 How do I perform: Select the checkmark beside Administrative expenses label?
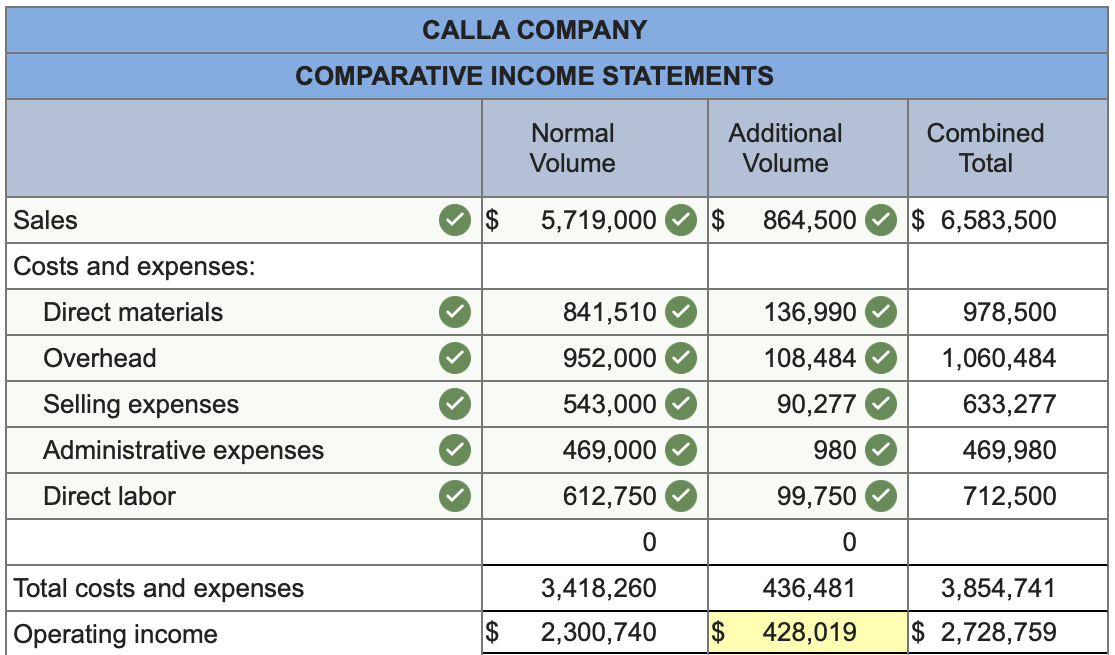click(x=453, y=450)
